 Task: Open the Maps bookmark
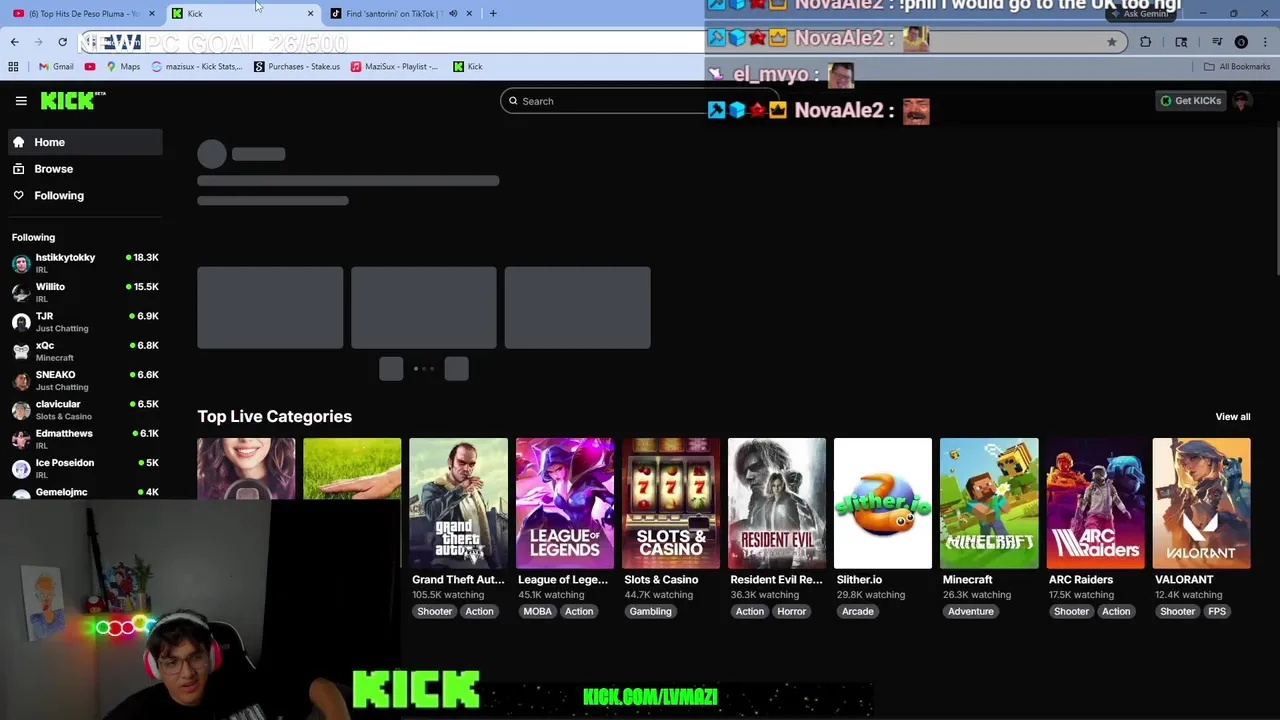click(123, 66)
